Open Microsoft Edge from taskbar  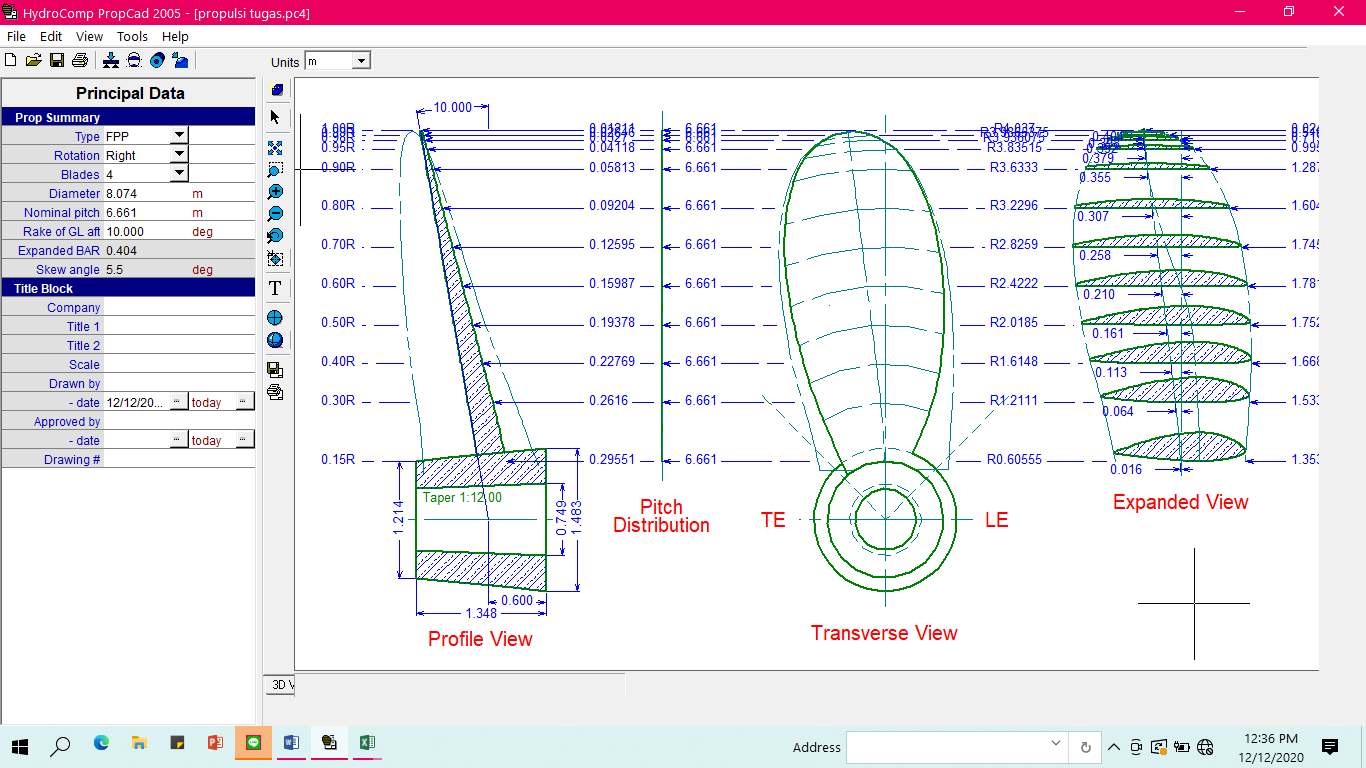tap(101, 744)
